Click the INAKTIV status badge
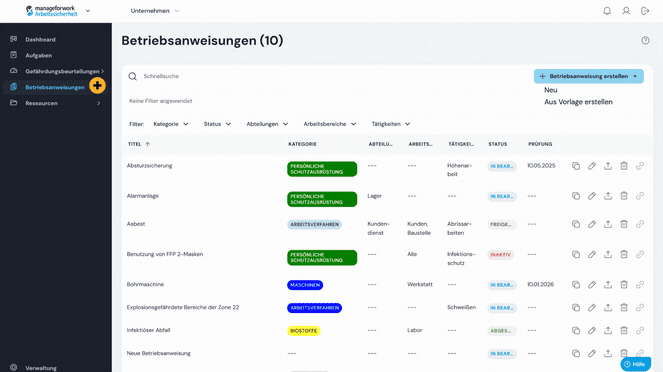The width and height of the screenshot is (663, 372). tap(501, 255)
